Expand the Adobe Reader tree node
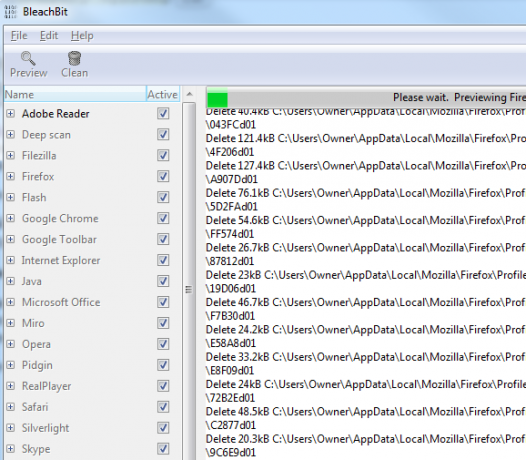This screenshot has height=460, width=526. tap(11, 113)
